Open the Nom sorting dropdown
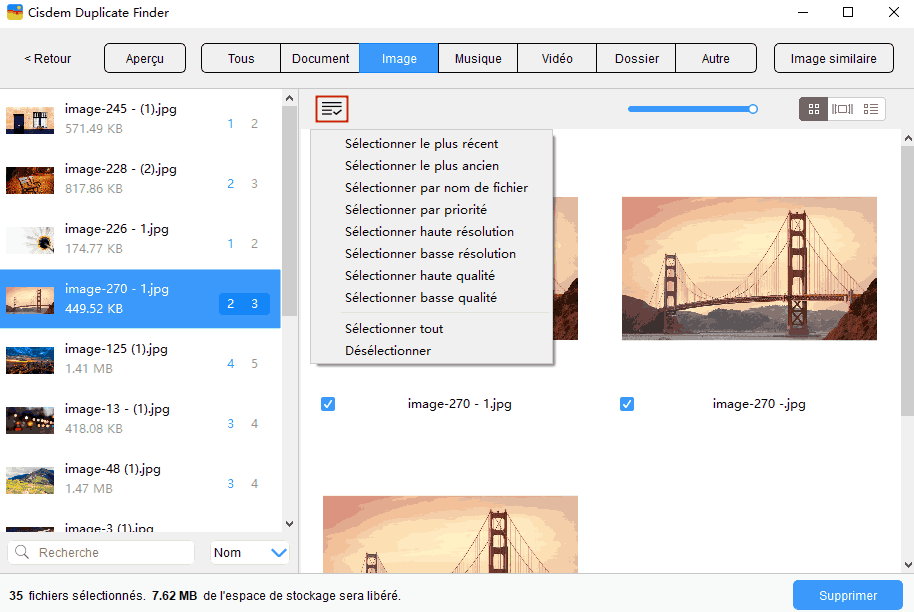The height and width of the screenshot is (612, 914). coord(250,552)
